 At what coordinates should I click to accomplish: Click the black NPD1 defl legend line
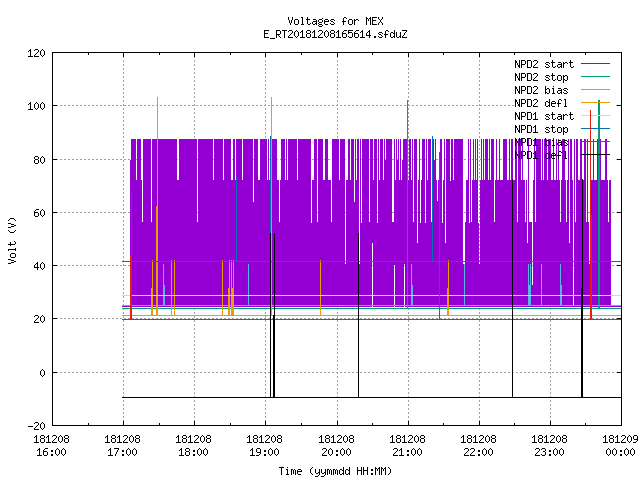tap(596, 155)
